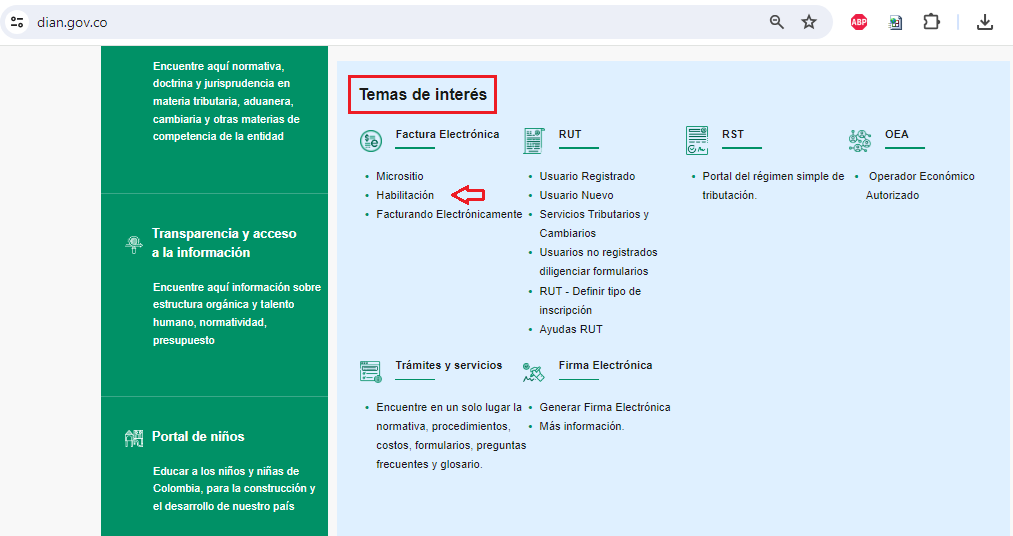The width and height of the screenshot is (1013, 536).
Task: Click the spreadsheet extension icon in toolbar
Action: point(895,22)
